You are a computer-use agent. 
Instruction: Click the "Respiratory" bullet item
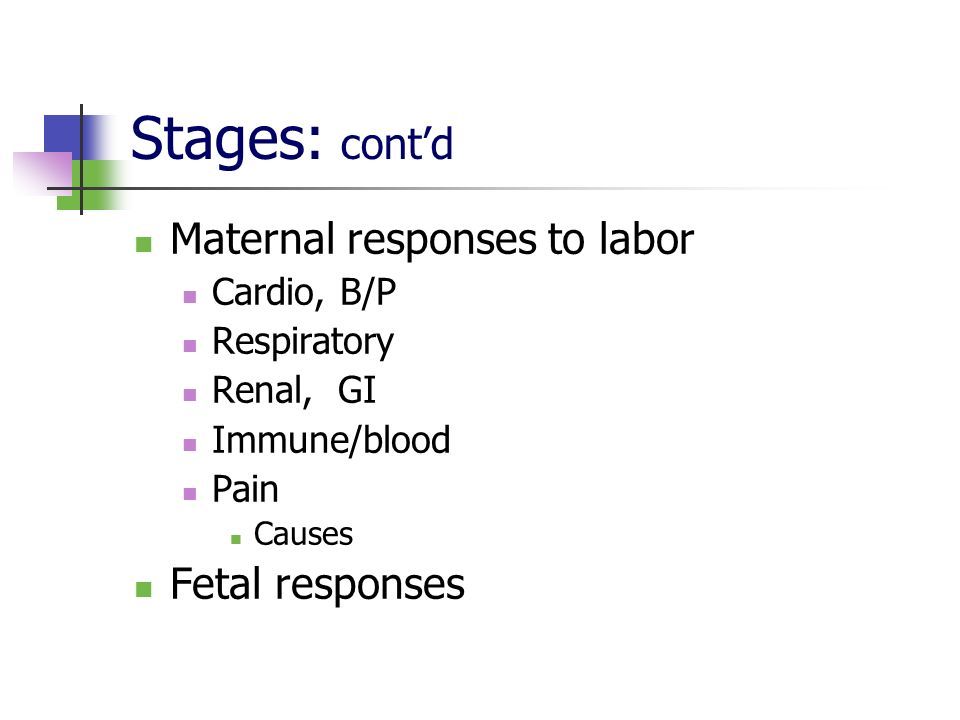302,343
